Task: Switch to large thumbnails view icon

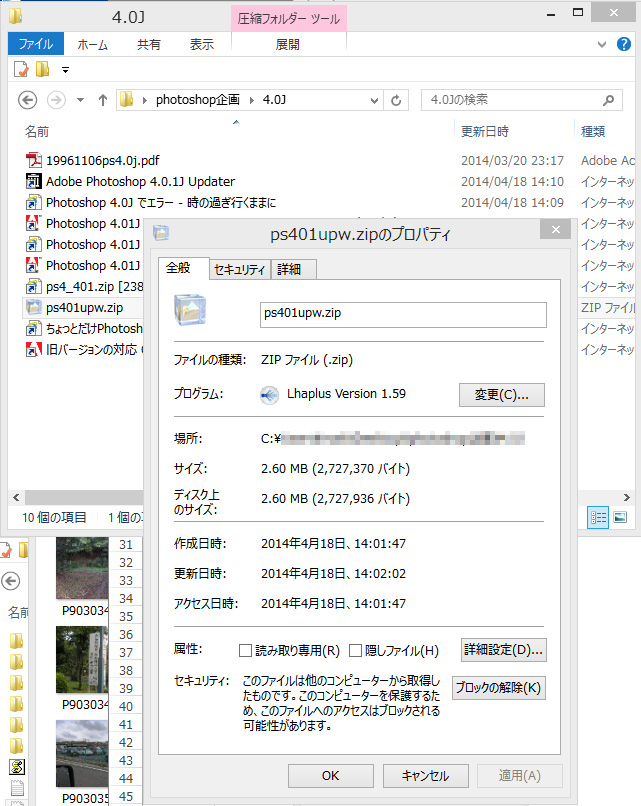Action: tap(620, 517)
